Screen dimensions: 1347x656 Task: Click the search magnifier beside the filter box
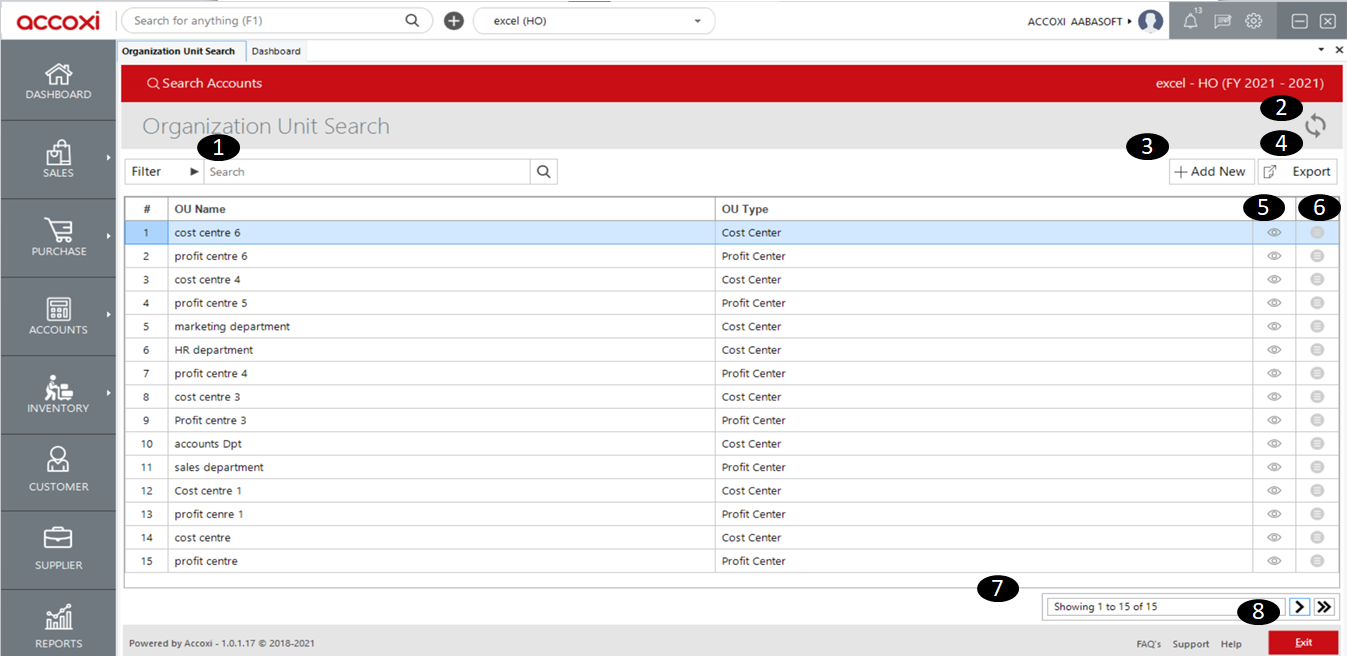(x=543, y=171)
